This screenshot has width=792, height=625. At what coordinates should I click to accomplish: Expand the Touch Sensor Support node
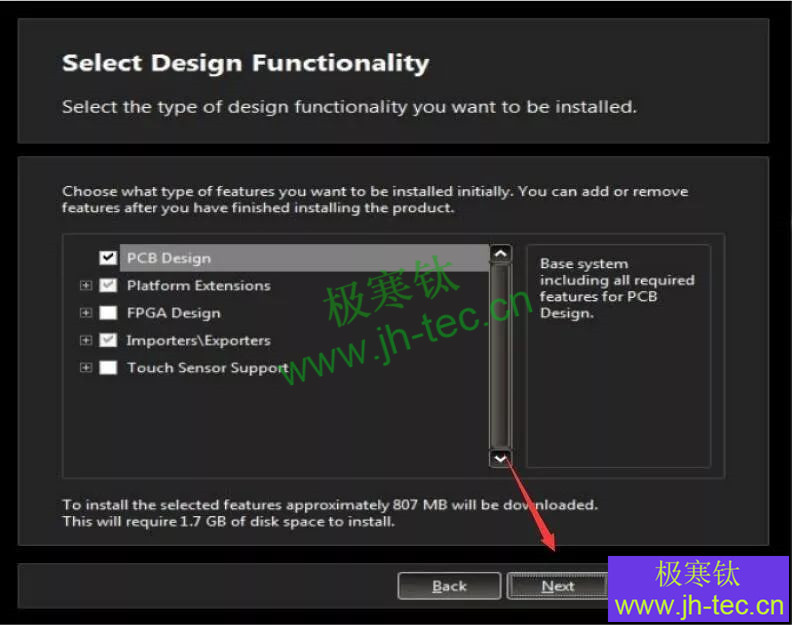86,367
